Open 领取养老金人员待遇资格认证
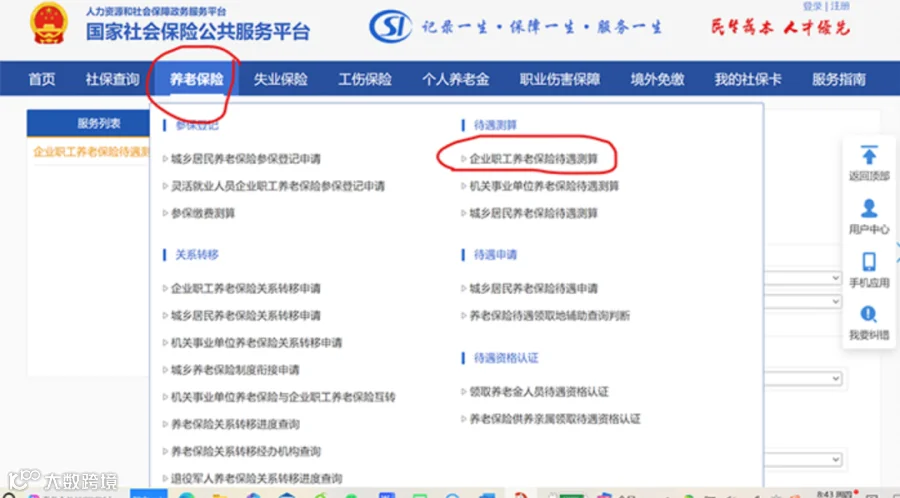This screenshot has height=498, width=900. (539, 392)
